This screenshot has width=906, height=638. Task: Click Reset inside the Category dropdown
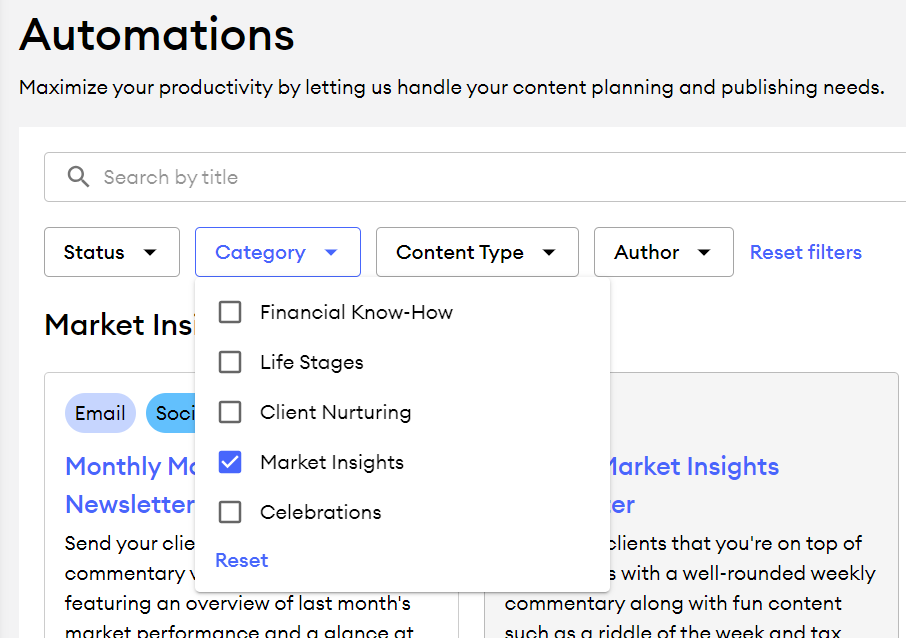click(241, 560)
